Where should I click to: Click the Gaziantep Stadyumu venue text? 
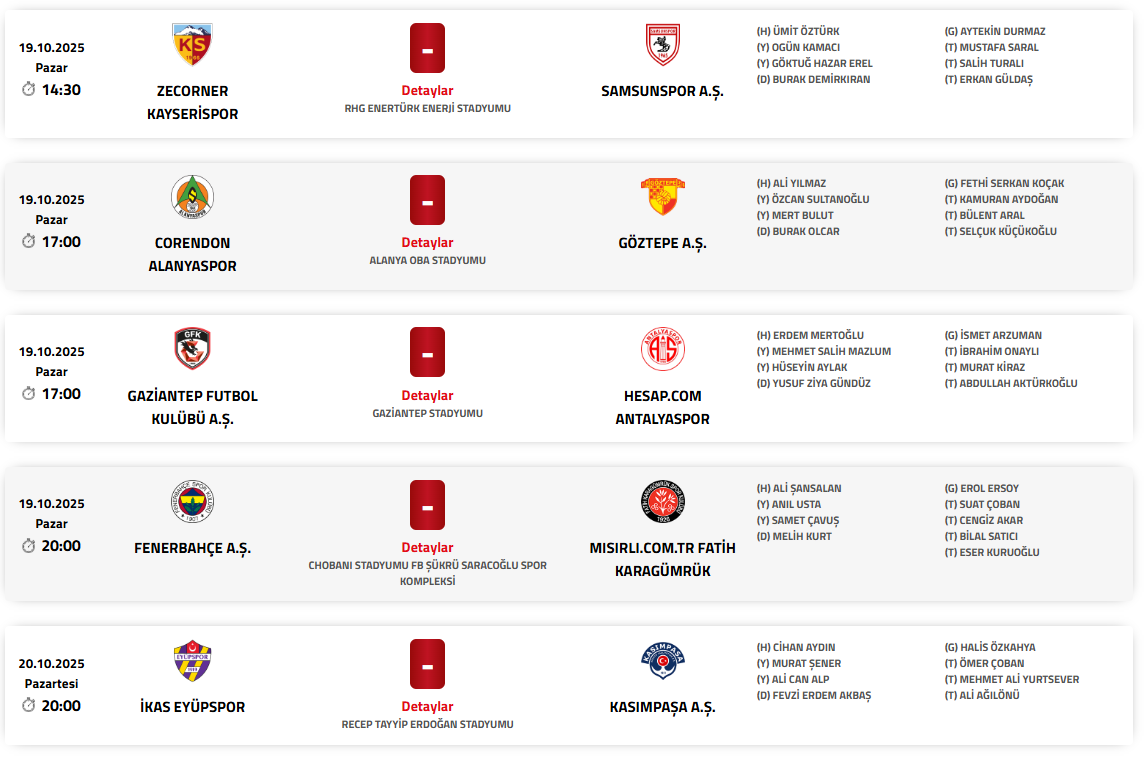click(427, 413)
